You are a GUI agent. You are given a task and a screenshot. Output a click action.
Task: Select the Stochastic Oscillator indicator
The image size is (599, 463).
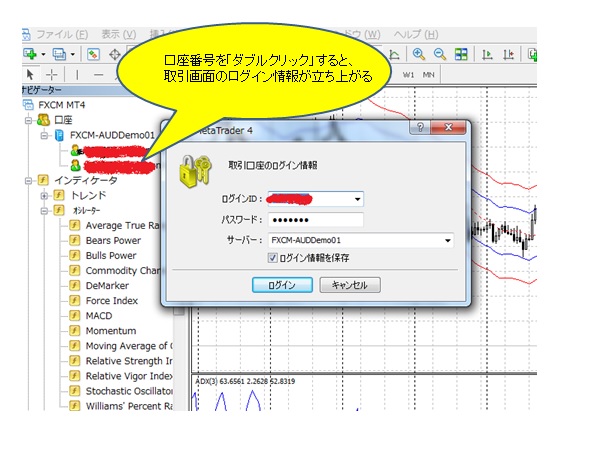pyautogui.click(x=129, y=391)
